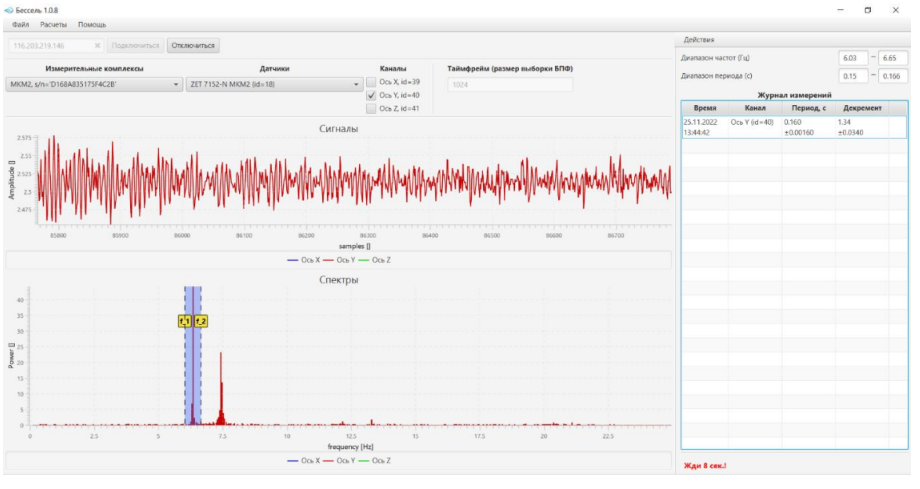Open the Действия panel header
Image resolution: width=920 pixels, height=489 pixels.
pos(699,40)
